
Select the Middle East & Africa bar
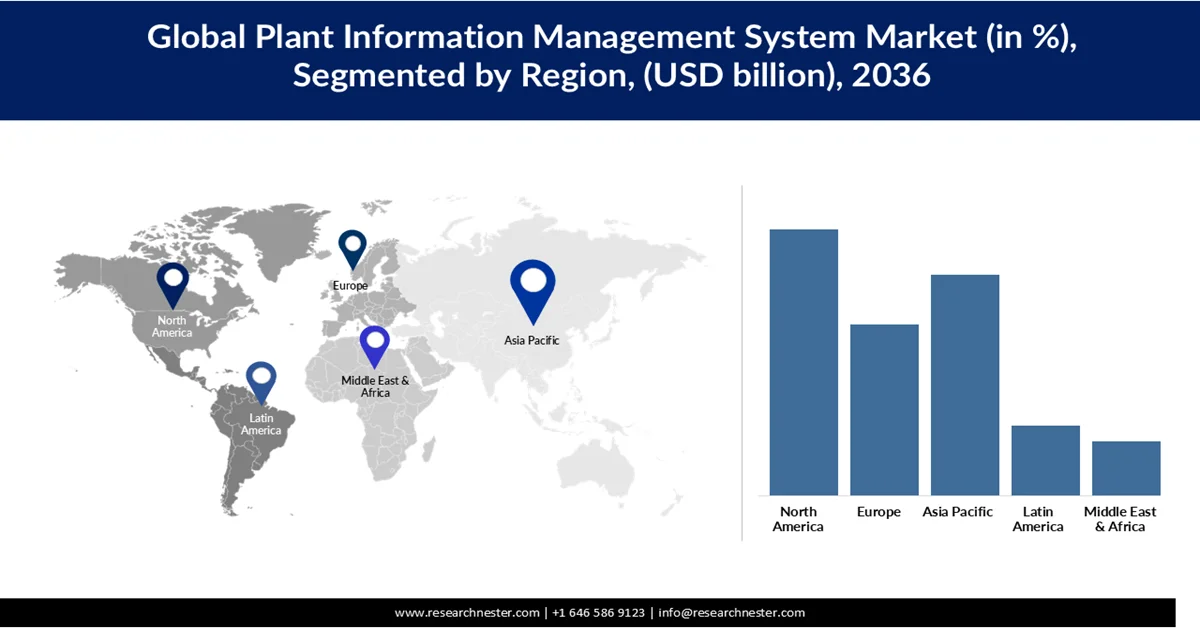[x=1126, y=468]
